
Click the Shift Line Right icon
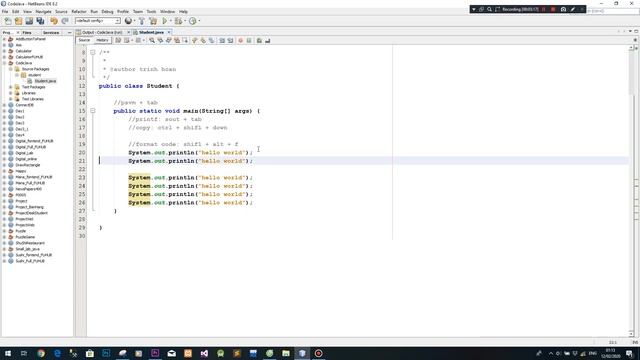[x=230, y=40]
